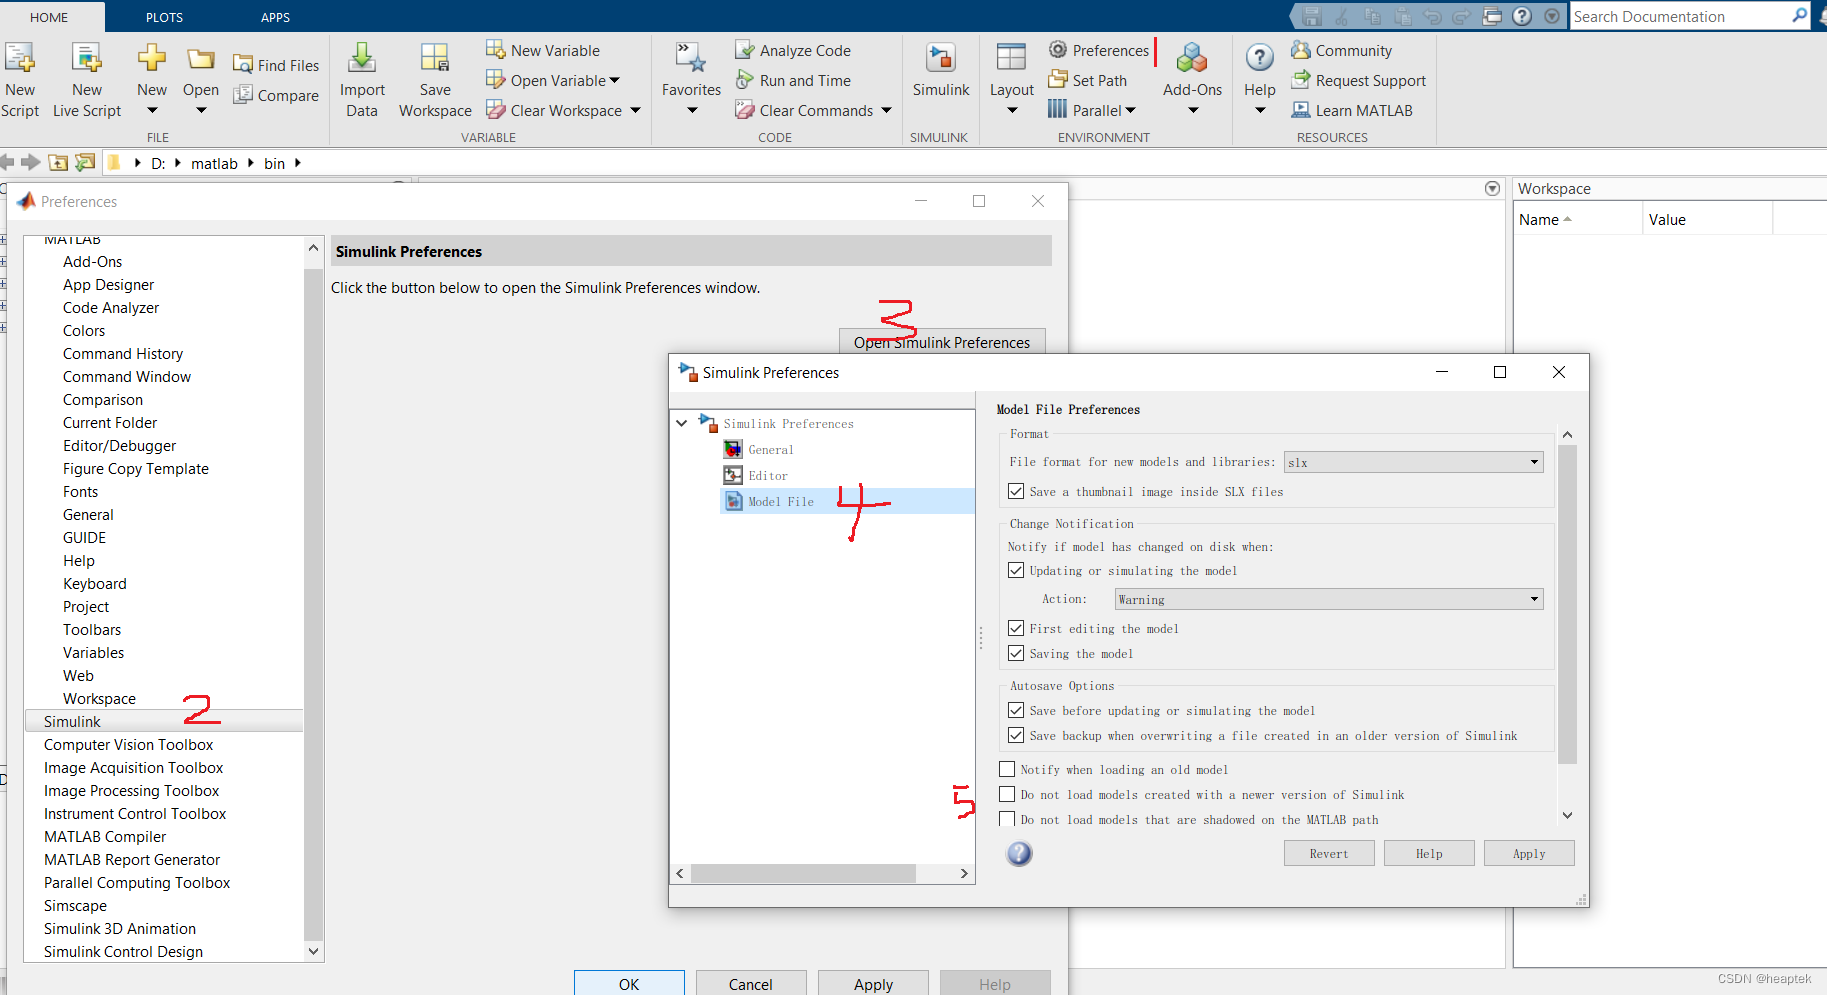
Task: Click Analyze Code tool
Action: tap(793, 50)
